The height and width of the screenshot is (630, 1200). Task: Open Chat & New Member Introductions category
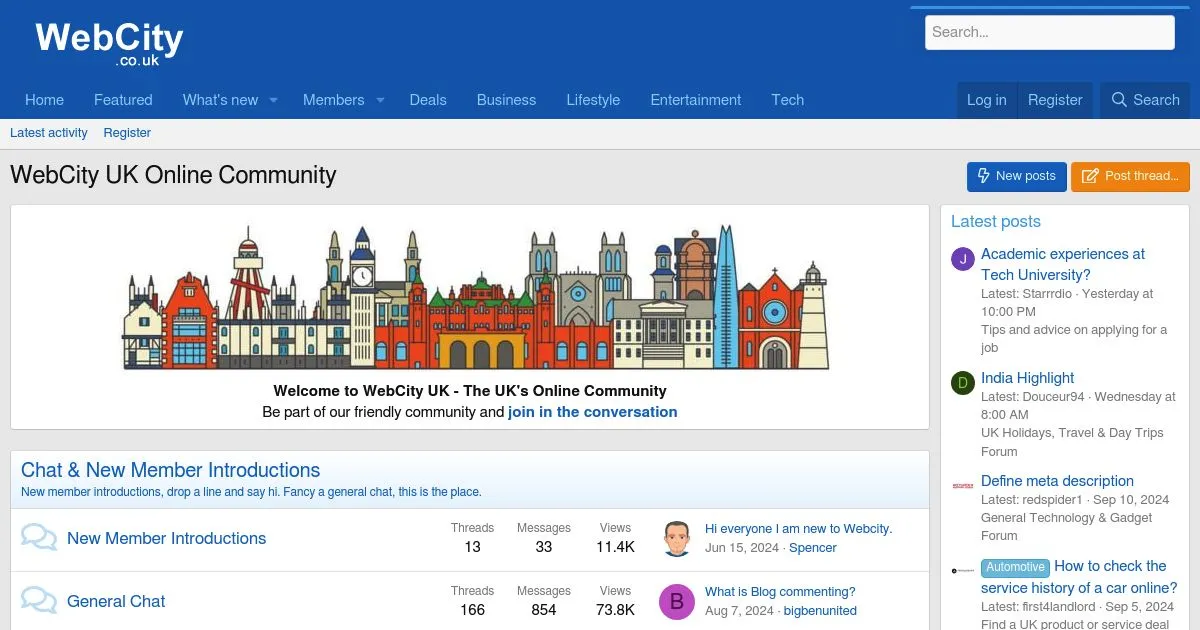click(171, 470)
